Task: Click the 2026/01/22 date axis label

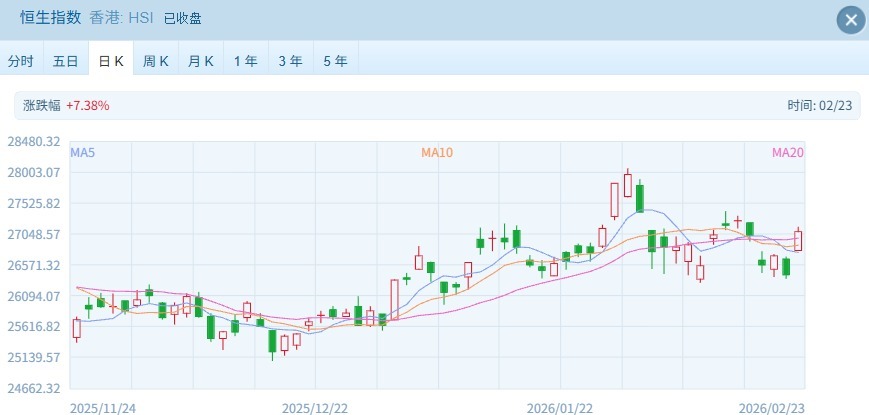Action: click(x=559, y=408)
